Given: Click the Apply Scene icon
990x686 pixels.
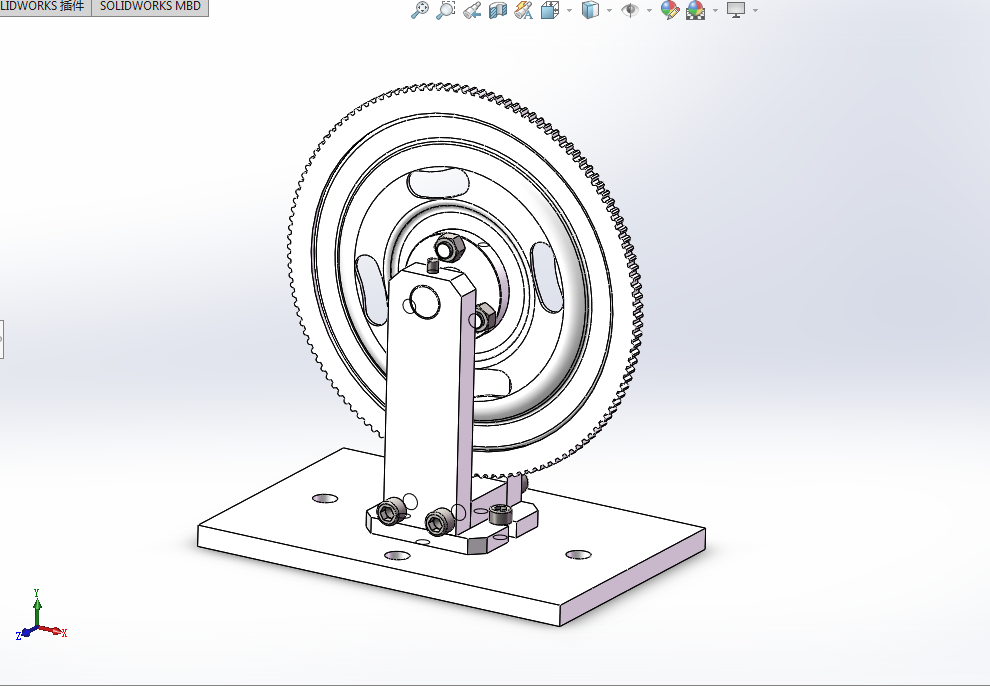Looking at the screenshot, I should (695, 9).
